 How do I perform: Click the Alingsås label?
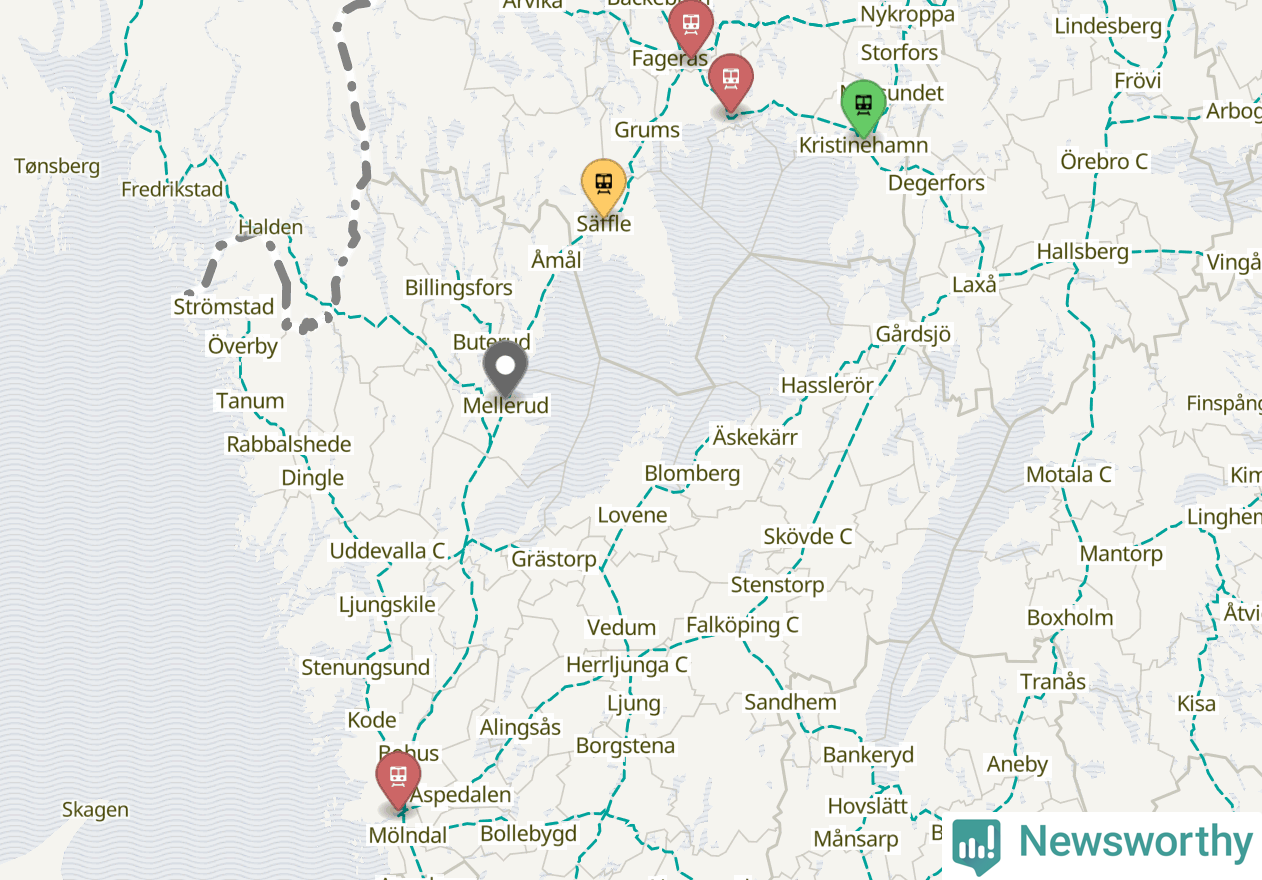coord(520,727)
